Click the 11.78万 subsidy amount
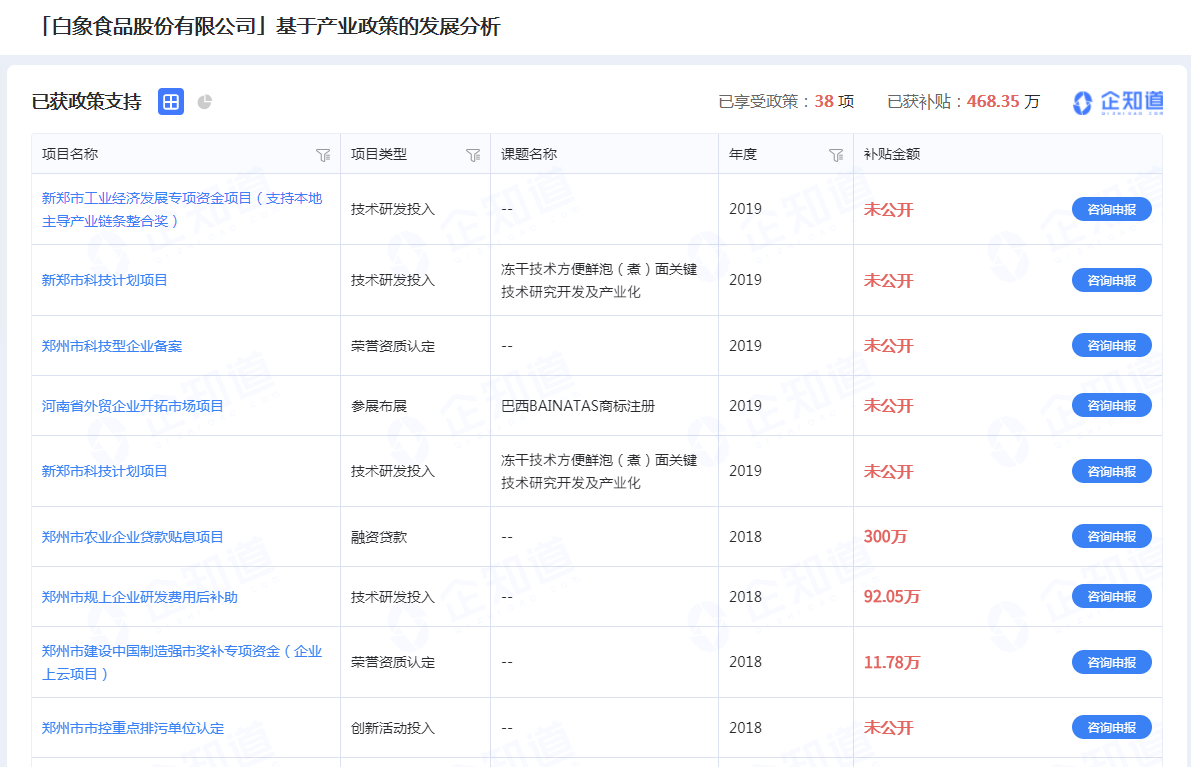Screen dimensions: 1191x767 tap(892, 662)
